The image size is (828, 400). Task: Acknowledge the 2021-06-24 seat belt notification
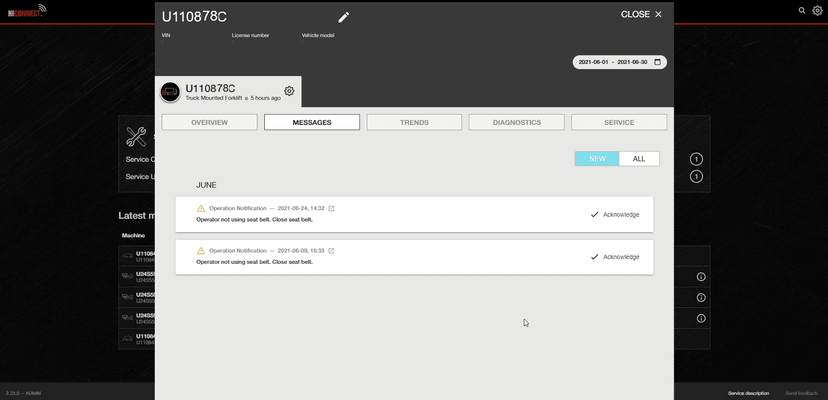(x=614, y=214)
